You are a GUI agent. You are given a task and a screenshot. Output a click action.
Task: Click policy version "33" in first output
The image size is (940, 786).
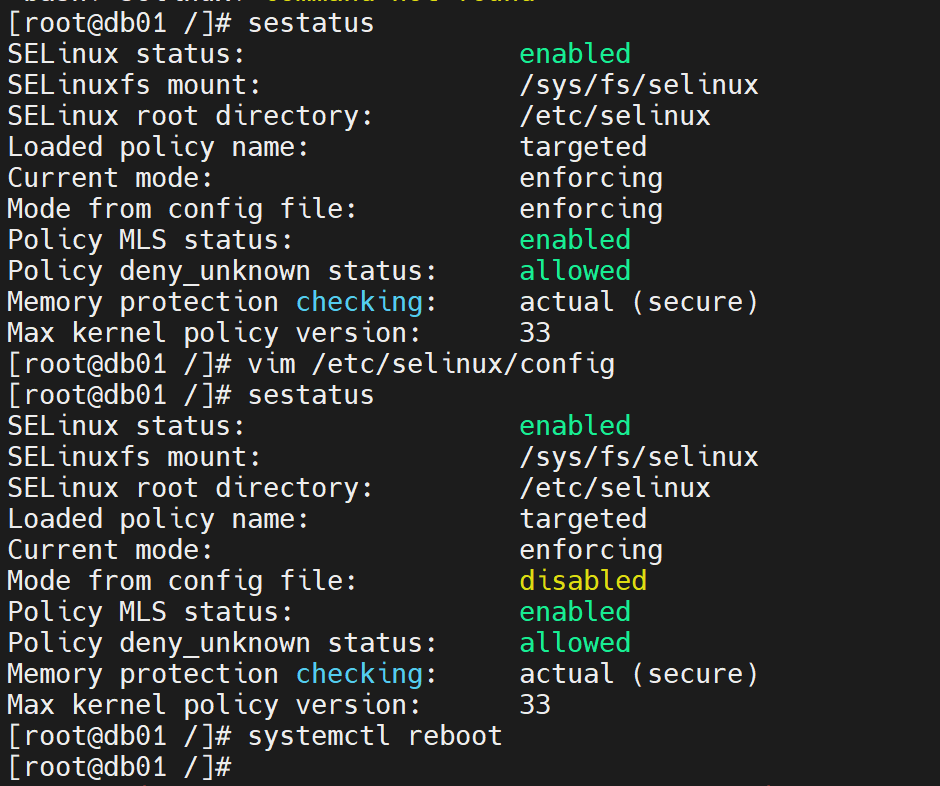pyautogui.click(x=535, y=333)
